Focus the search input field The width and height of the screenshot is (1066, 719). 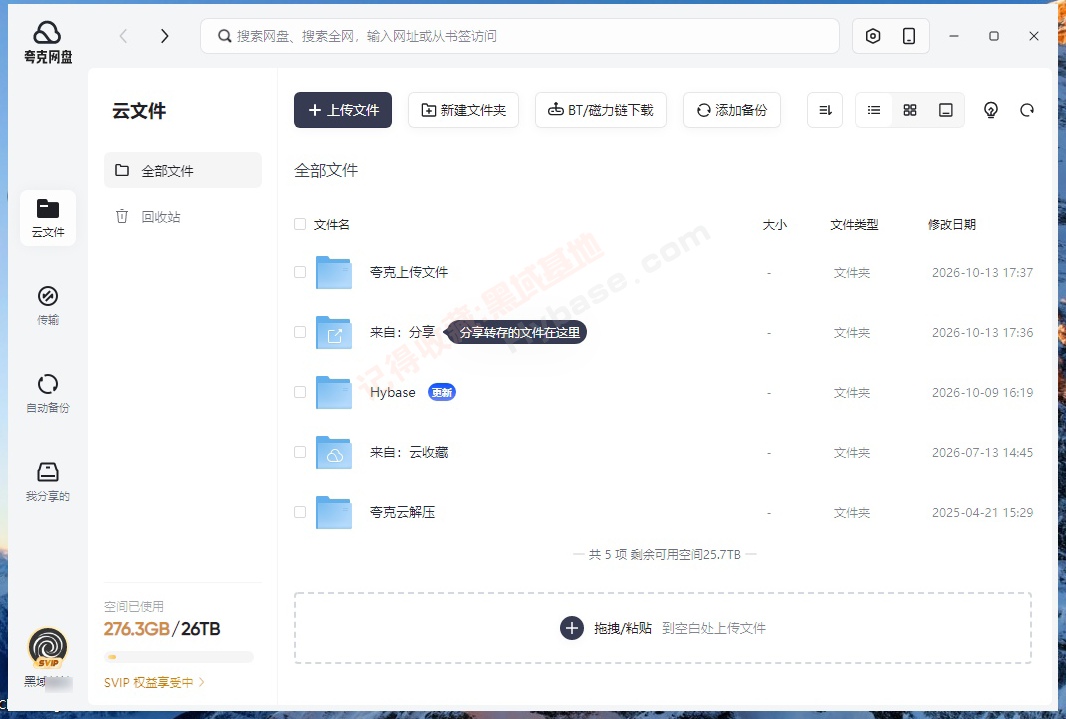[520, 36]
